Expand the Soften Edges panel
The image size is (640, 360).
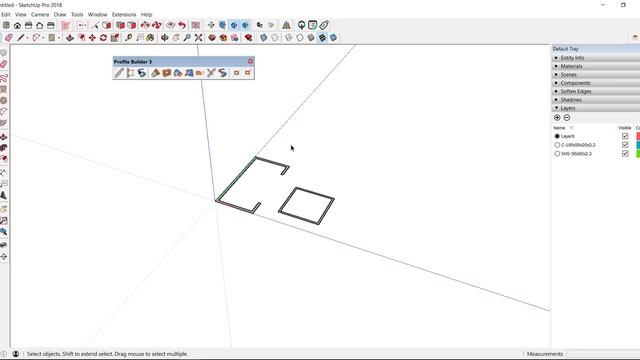[x=596, y=91]
